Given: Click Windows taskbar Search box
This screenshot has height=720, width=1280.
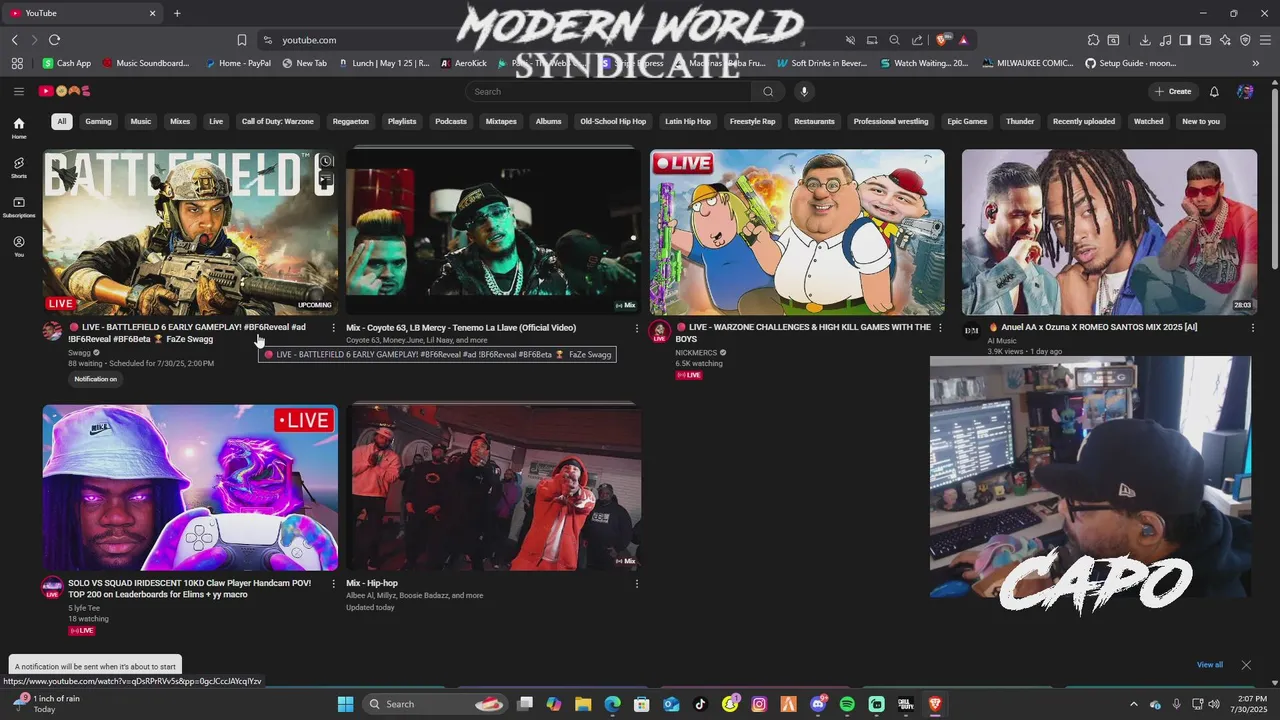Looking at the screenshot, I should (435, 704).
